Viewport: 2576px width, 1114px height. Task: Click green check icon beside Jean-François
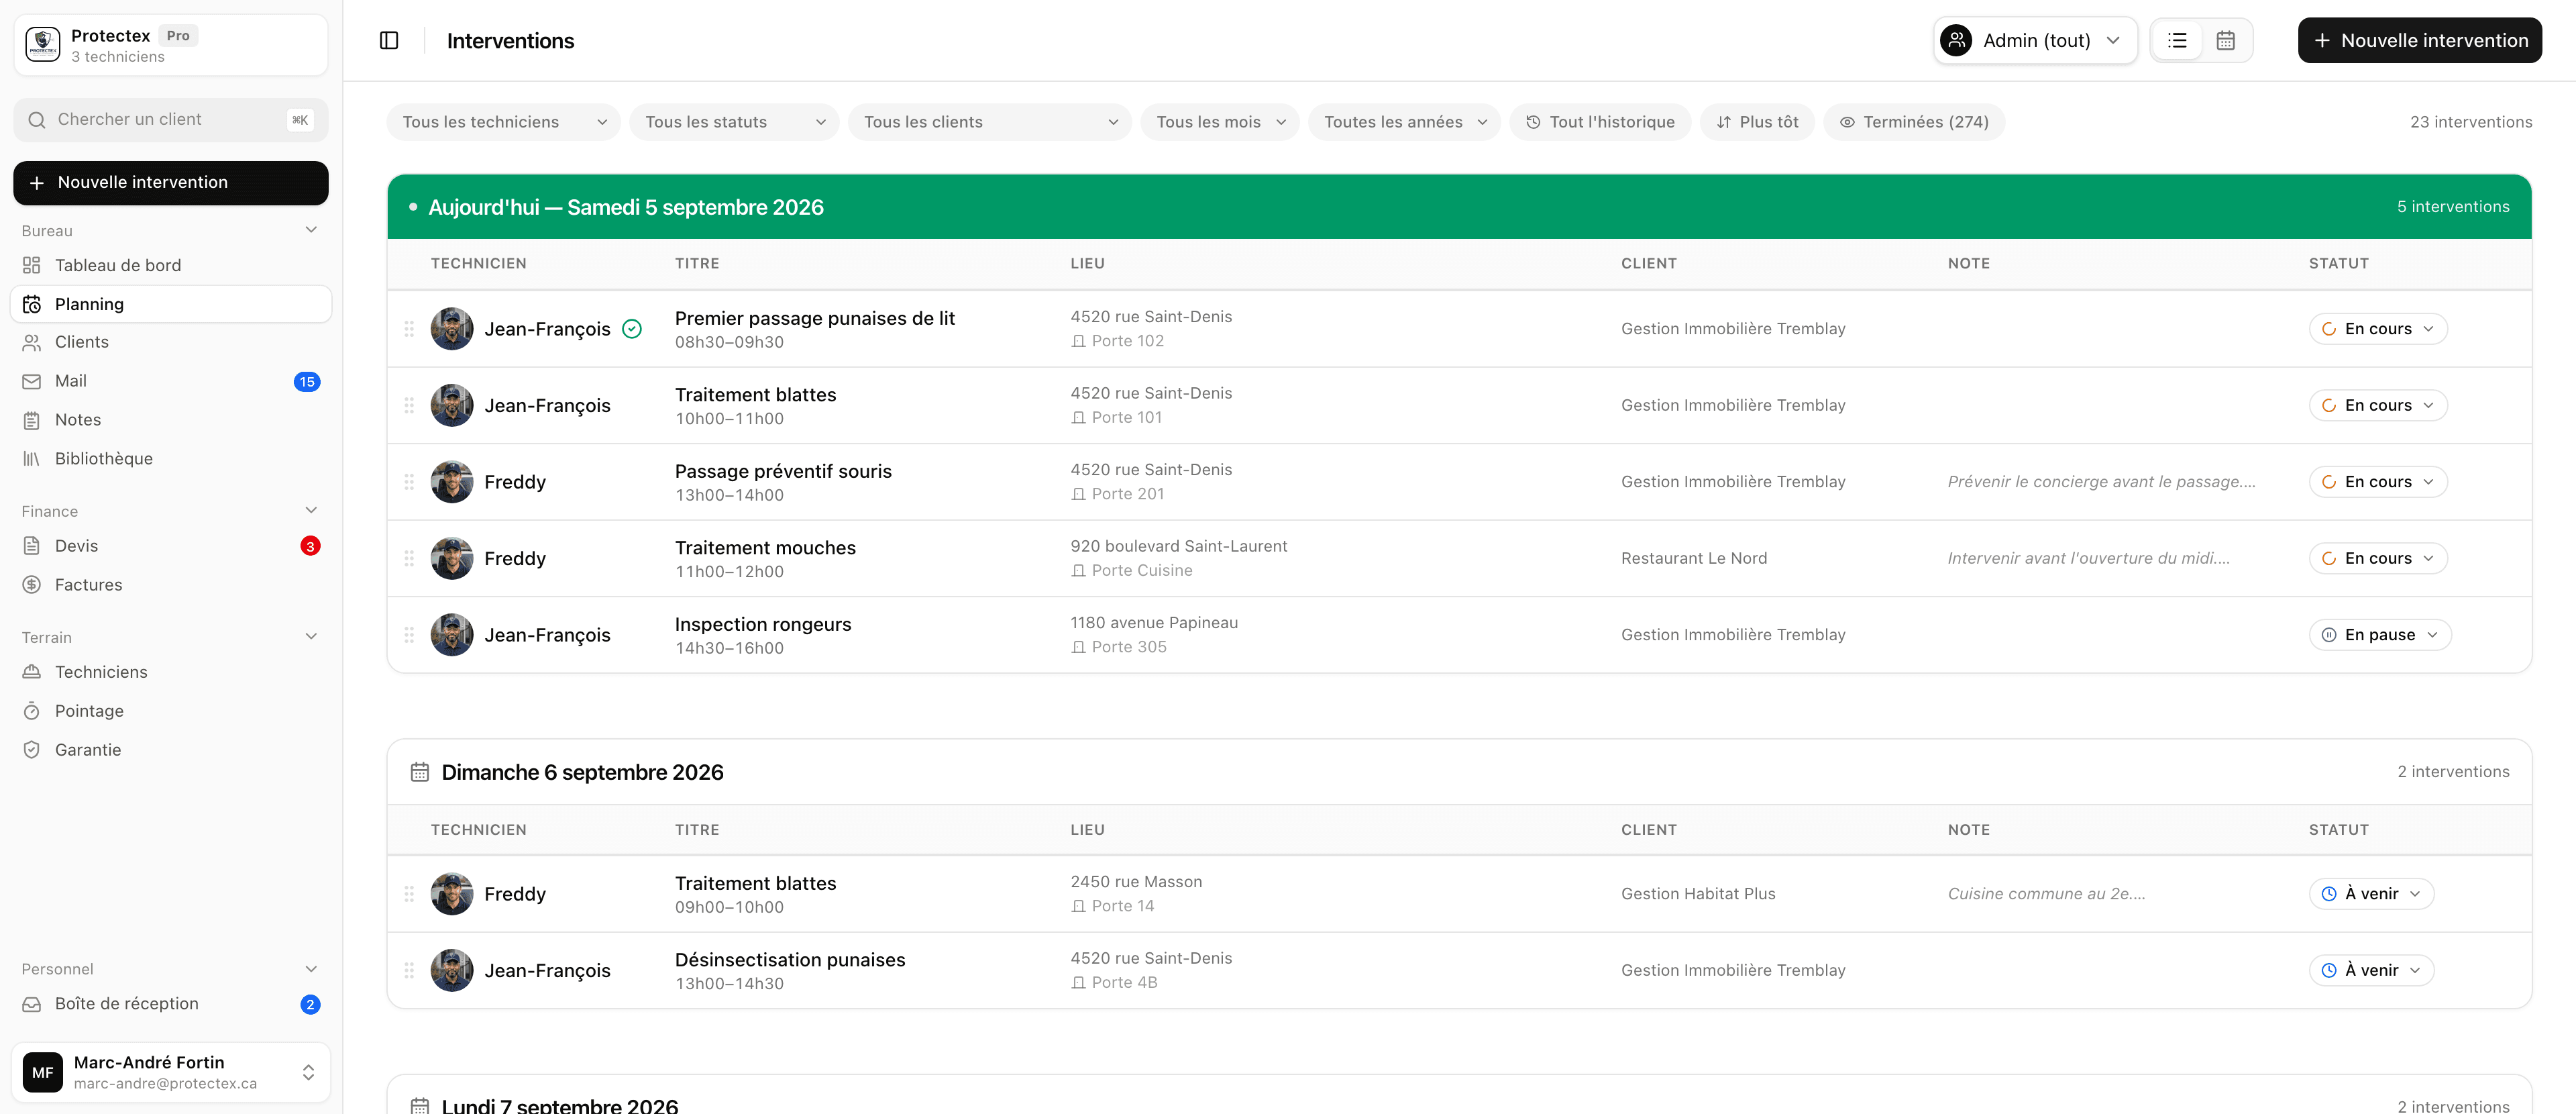point(632,329)
